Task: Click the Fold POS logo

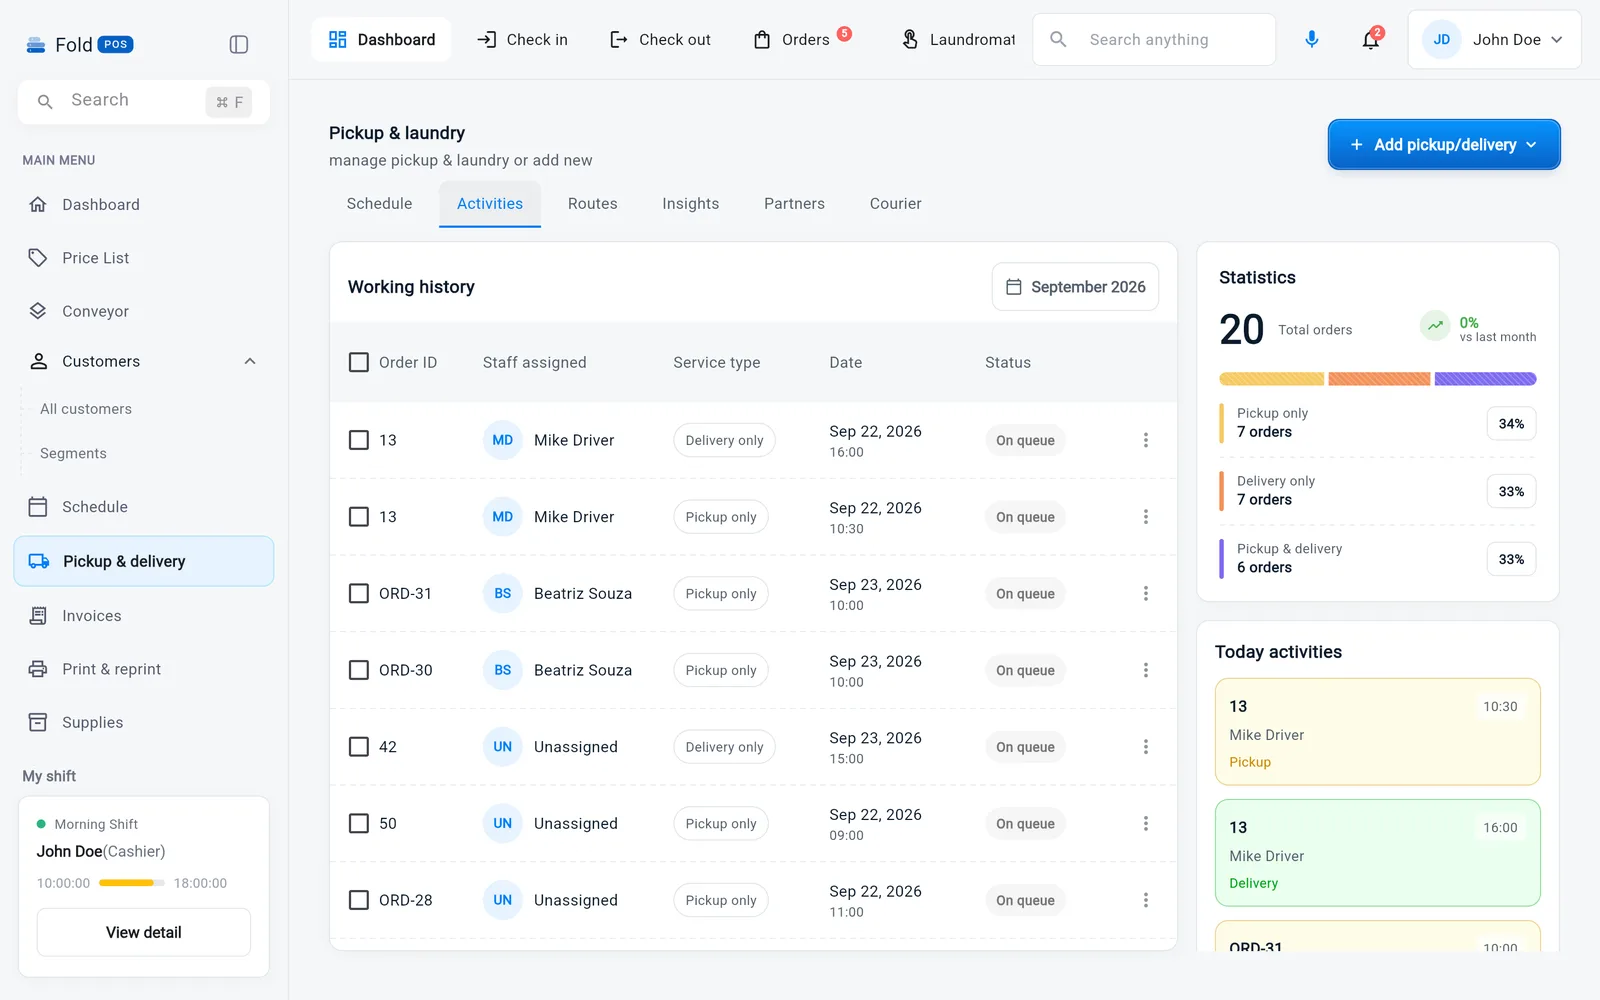Action: 79,44
